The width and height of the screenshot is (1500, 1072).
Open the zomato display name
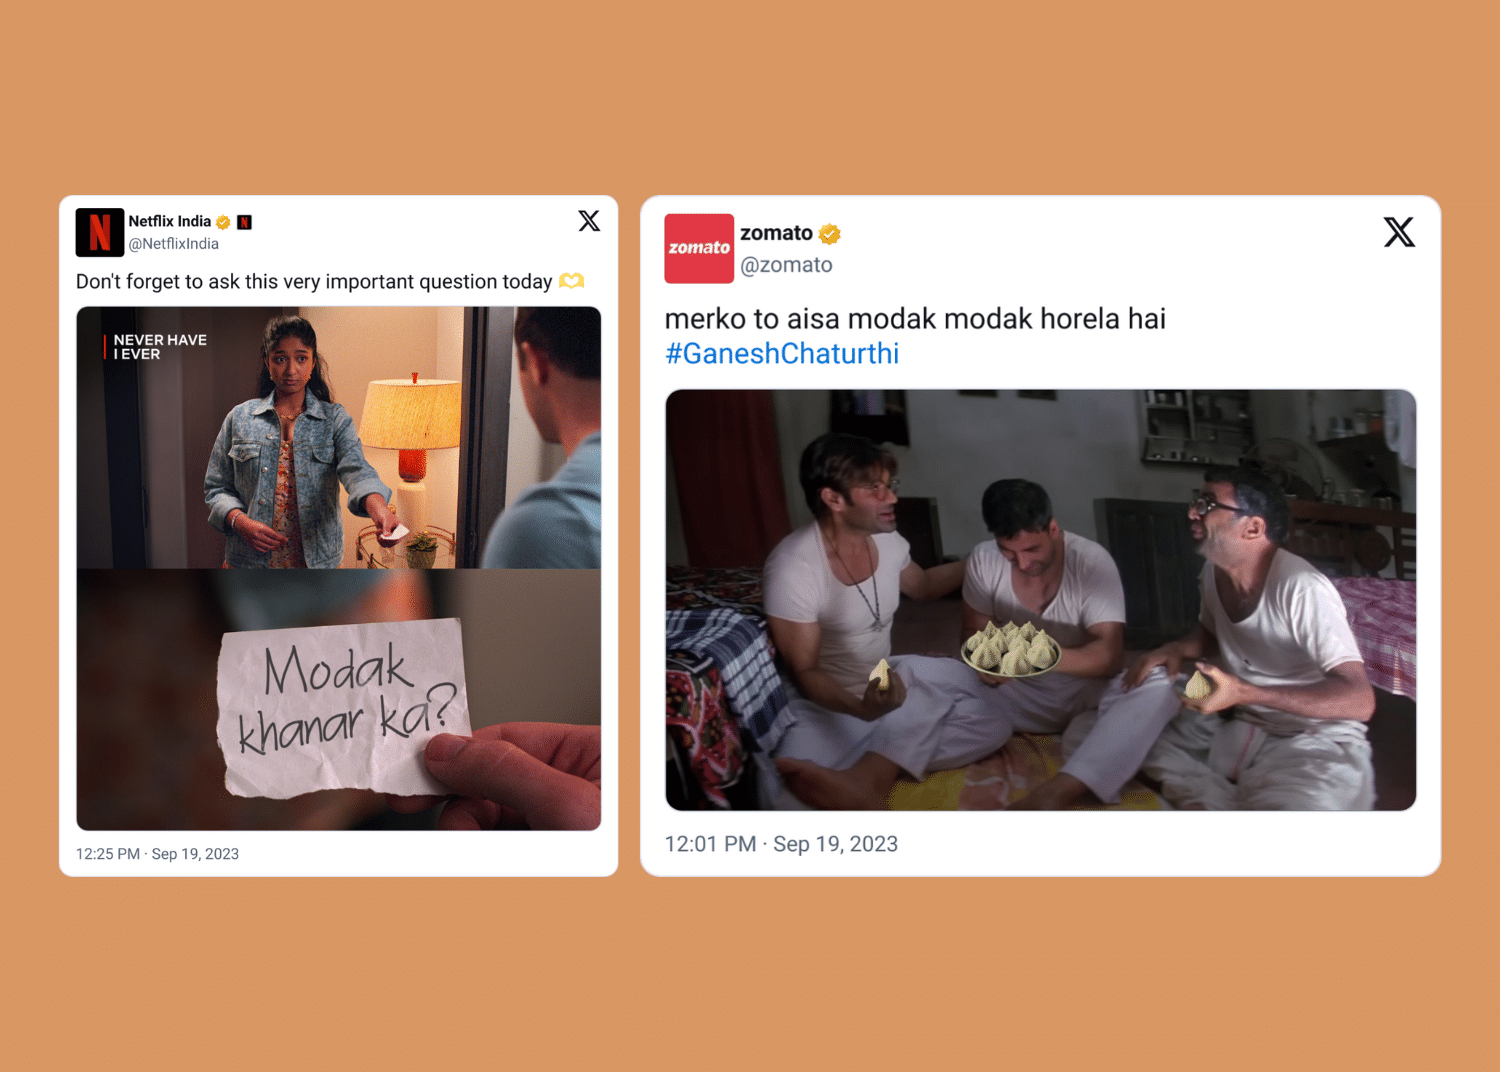pos(776,233)
